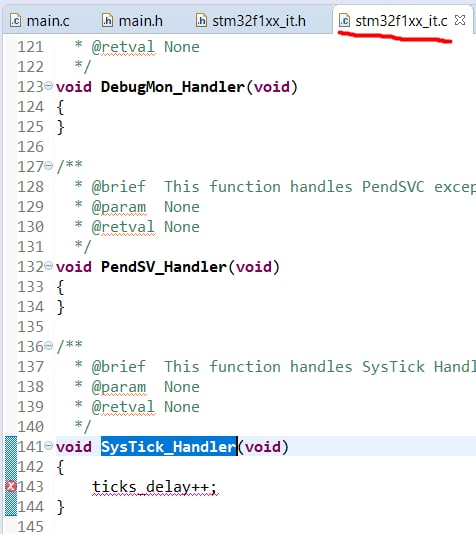476x534 pixels.
Task: Click the closing brace on line 134
Action: (60, 307)
